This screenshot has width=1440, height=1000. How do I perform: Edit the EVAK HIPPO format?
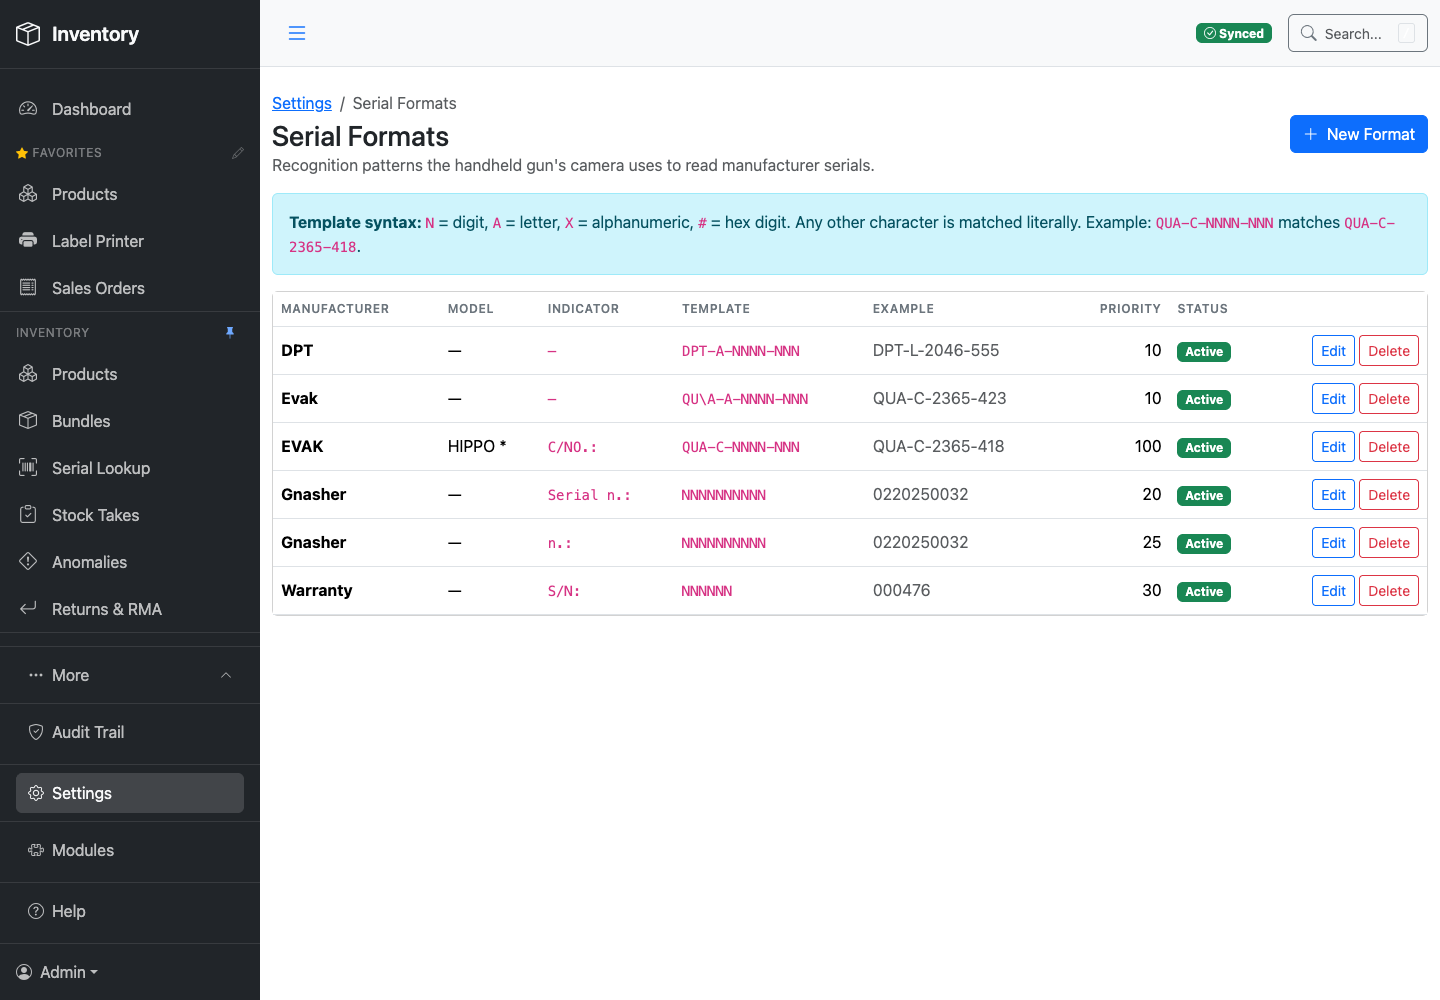point(1333,447)
